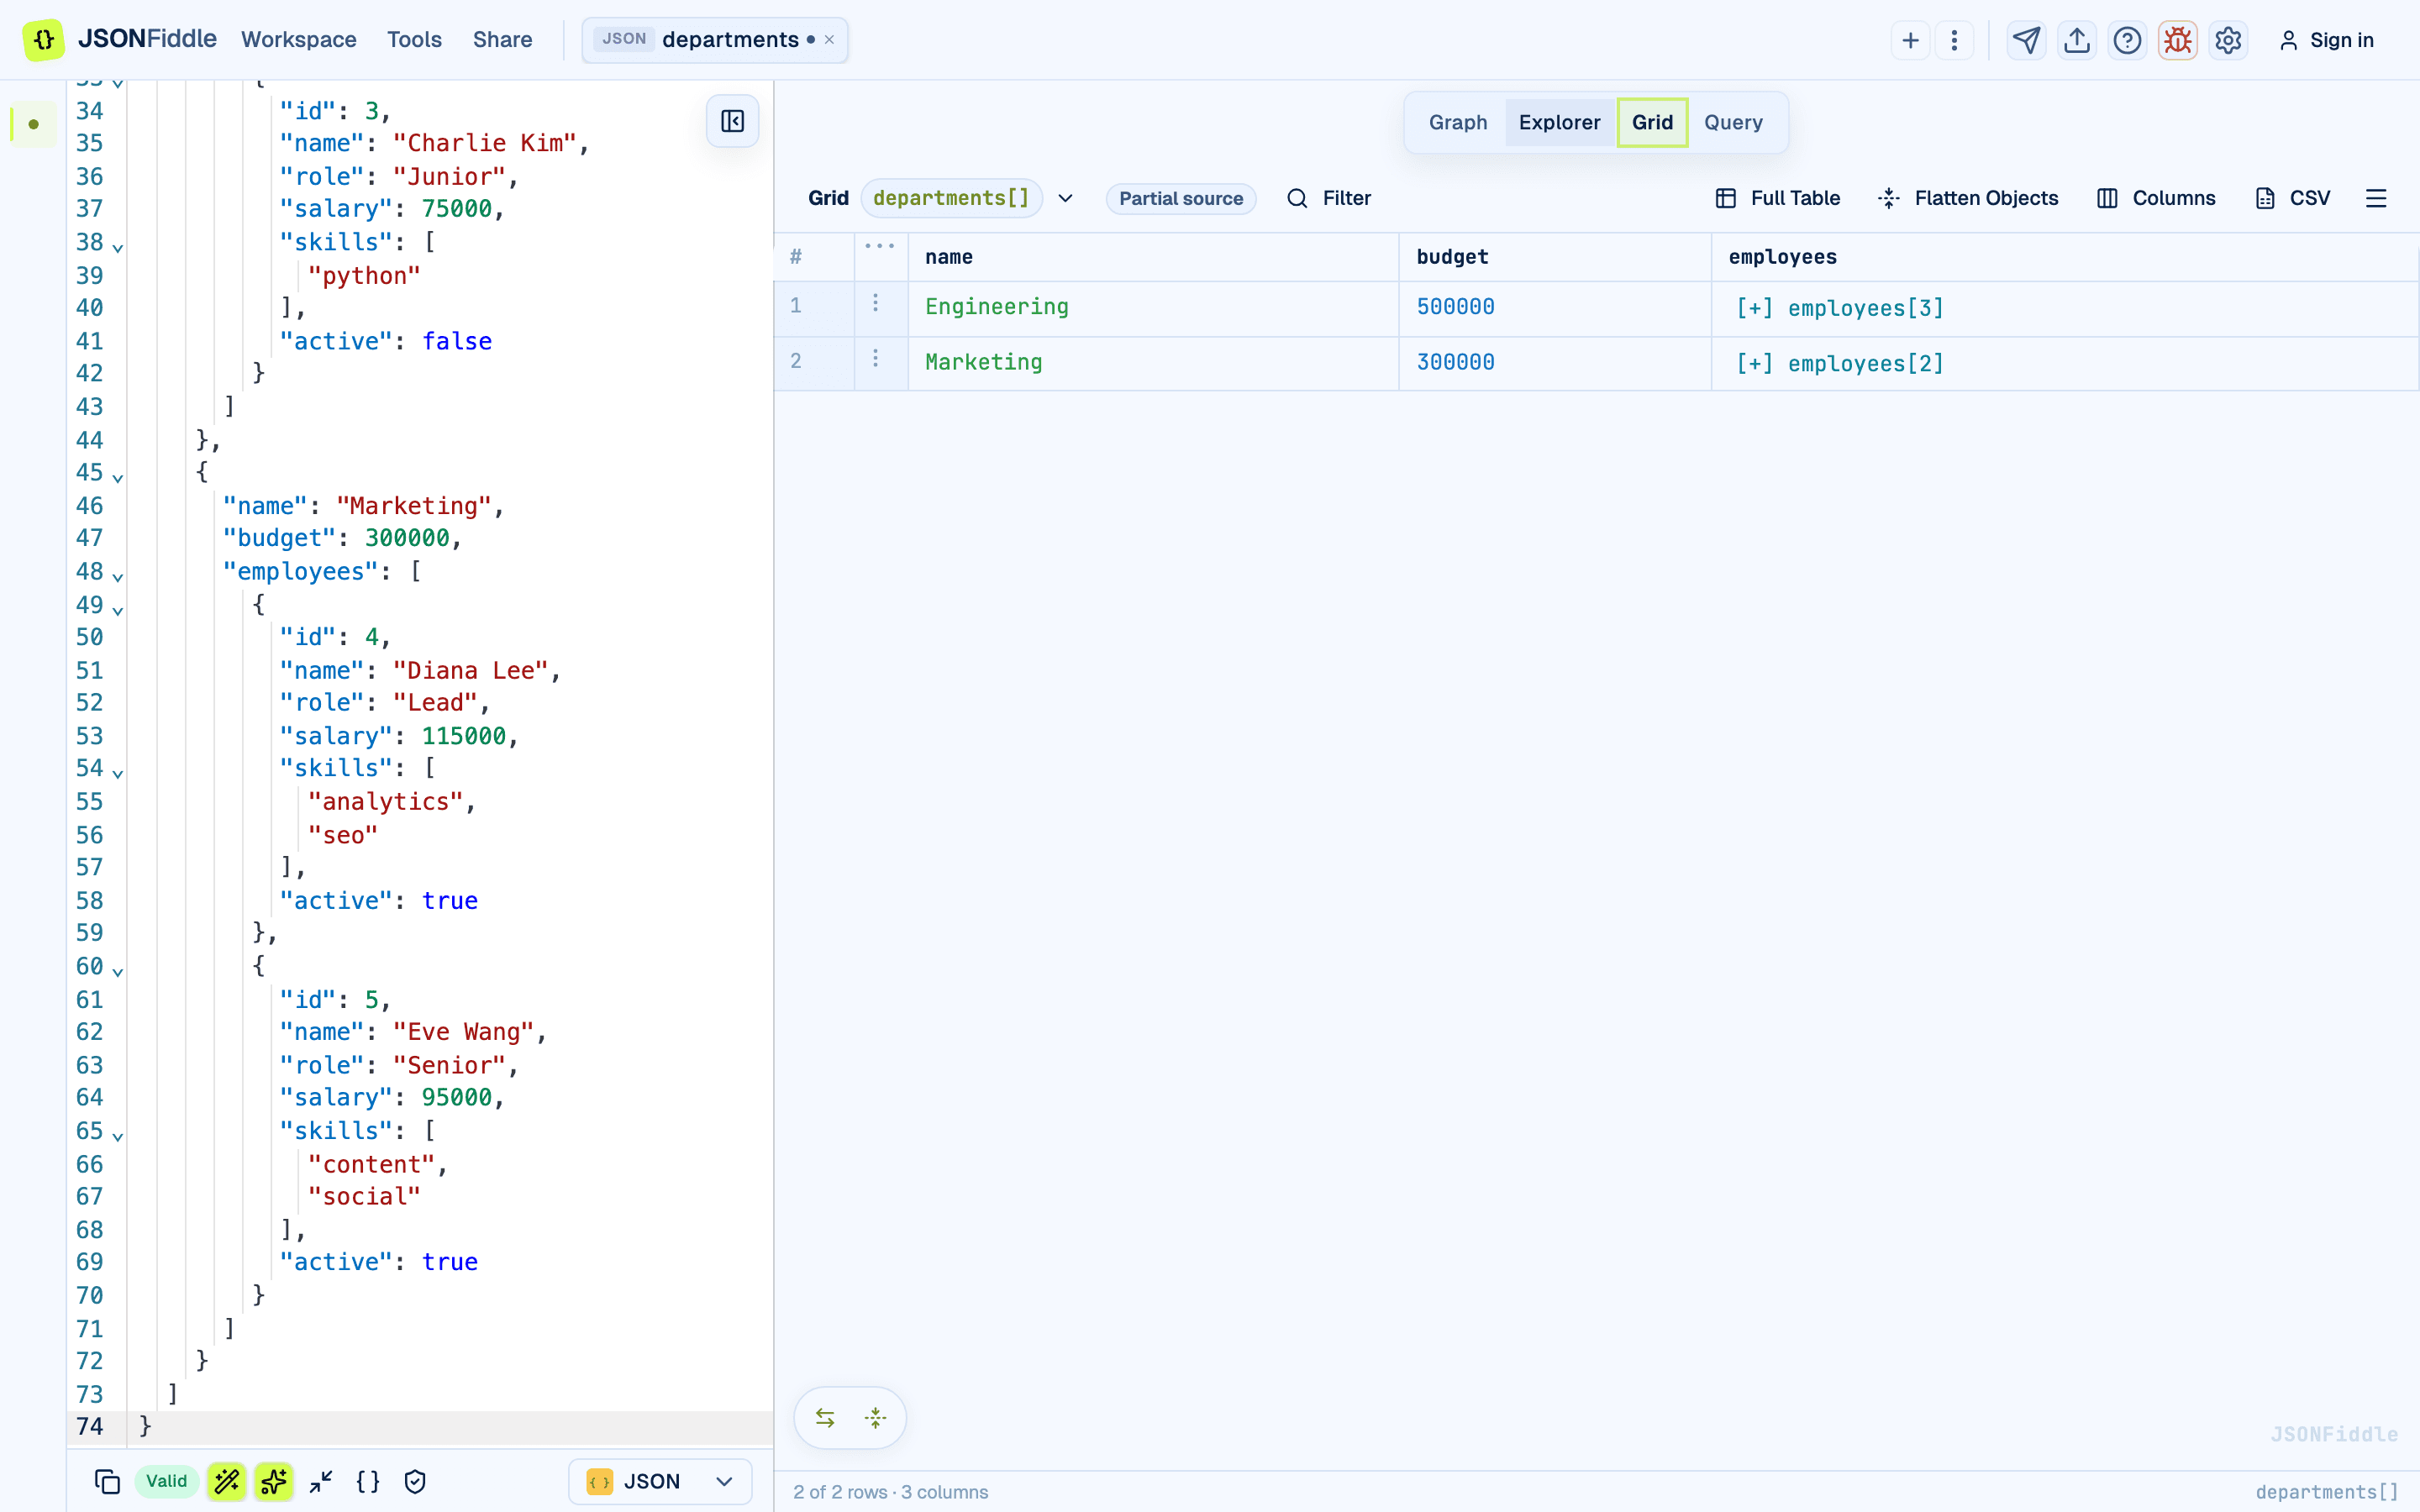Click "Diana Lee" value in the editor
The width and height of the screenshot is (2420, 1512).
470,670
